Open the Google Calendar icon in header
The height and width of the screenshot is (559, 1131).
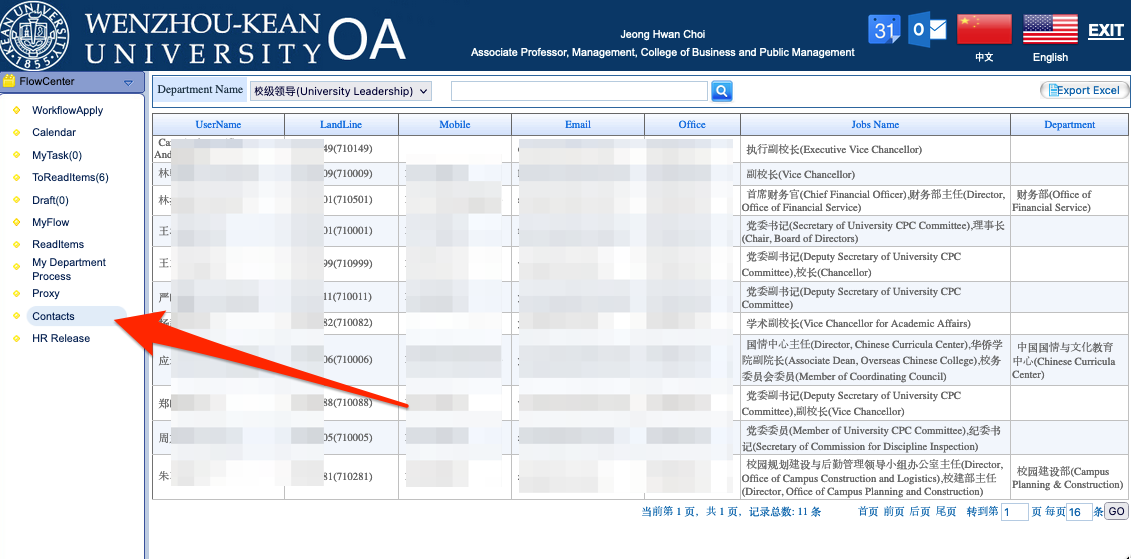point(885,30)
